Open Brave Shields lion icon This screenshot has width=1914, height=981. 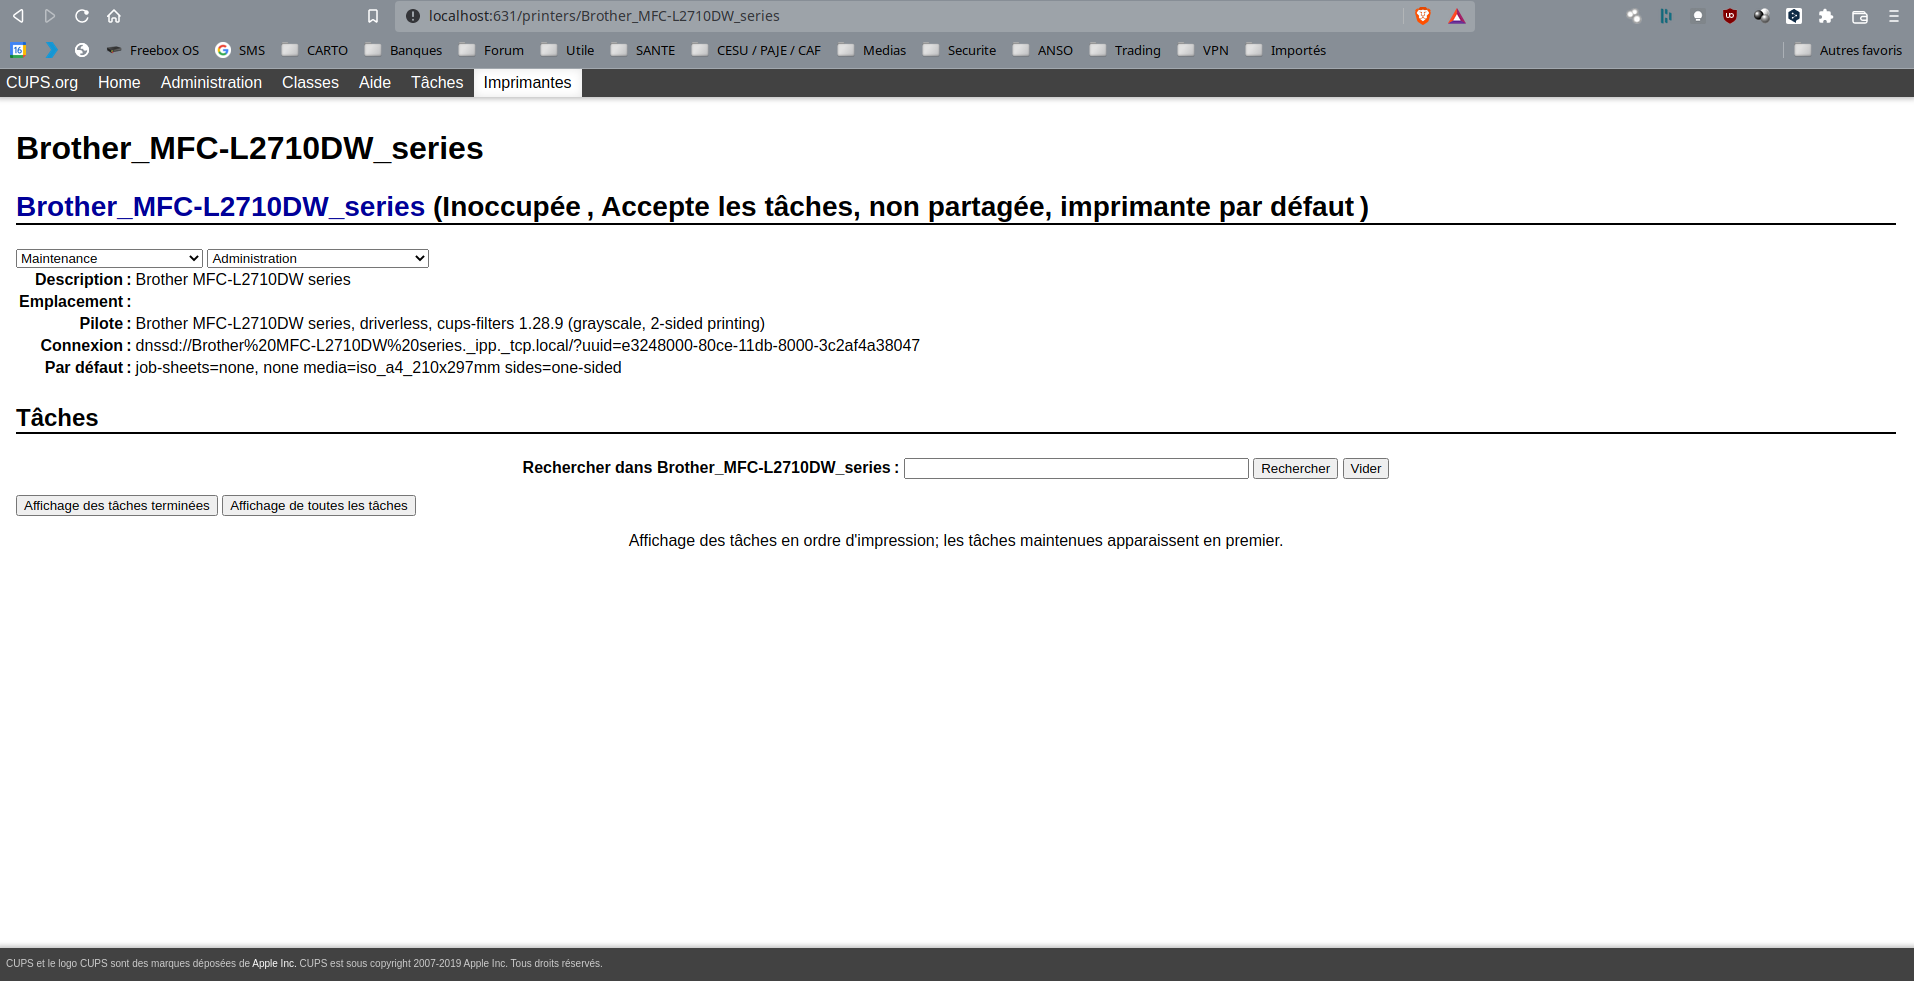[1423, 16]
